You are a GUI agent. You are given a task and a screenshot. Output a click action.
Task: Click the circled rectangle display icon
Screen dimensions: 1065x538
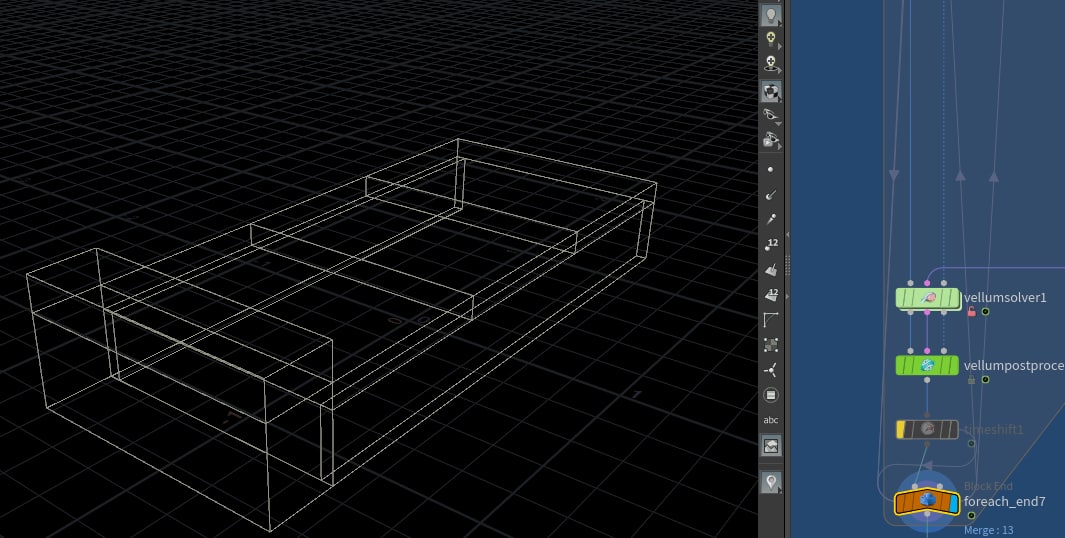click(x=771, y=395)
